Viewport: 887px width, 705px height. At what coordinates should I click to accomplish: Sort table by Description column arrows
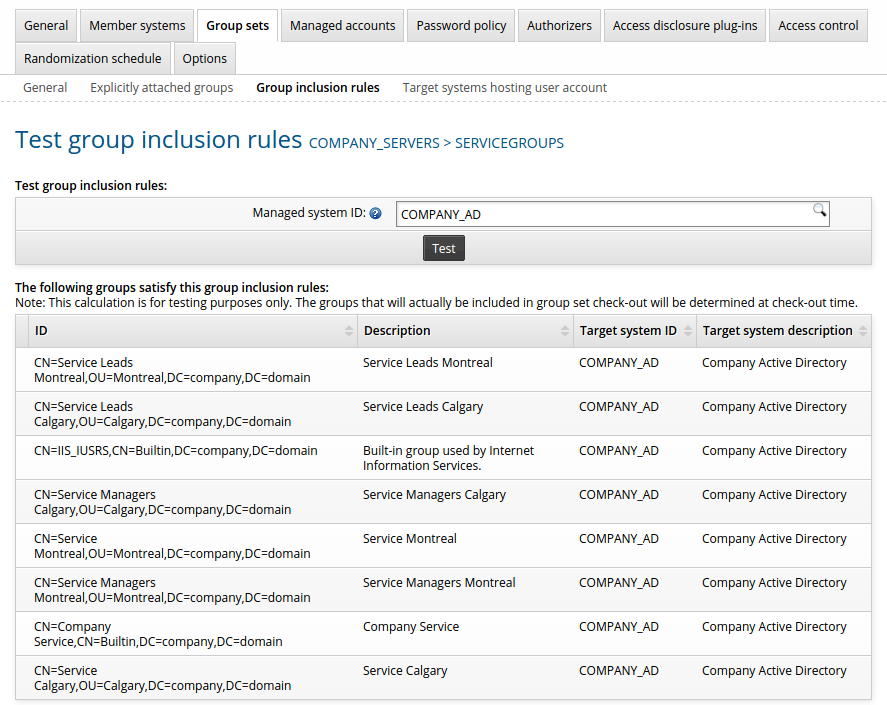pyautogui.click(x=565, y=331)
